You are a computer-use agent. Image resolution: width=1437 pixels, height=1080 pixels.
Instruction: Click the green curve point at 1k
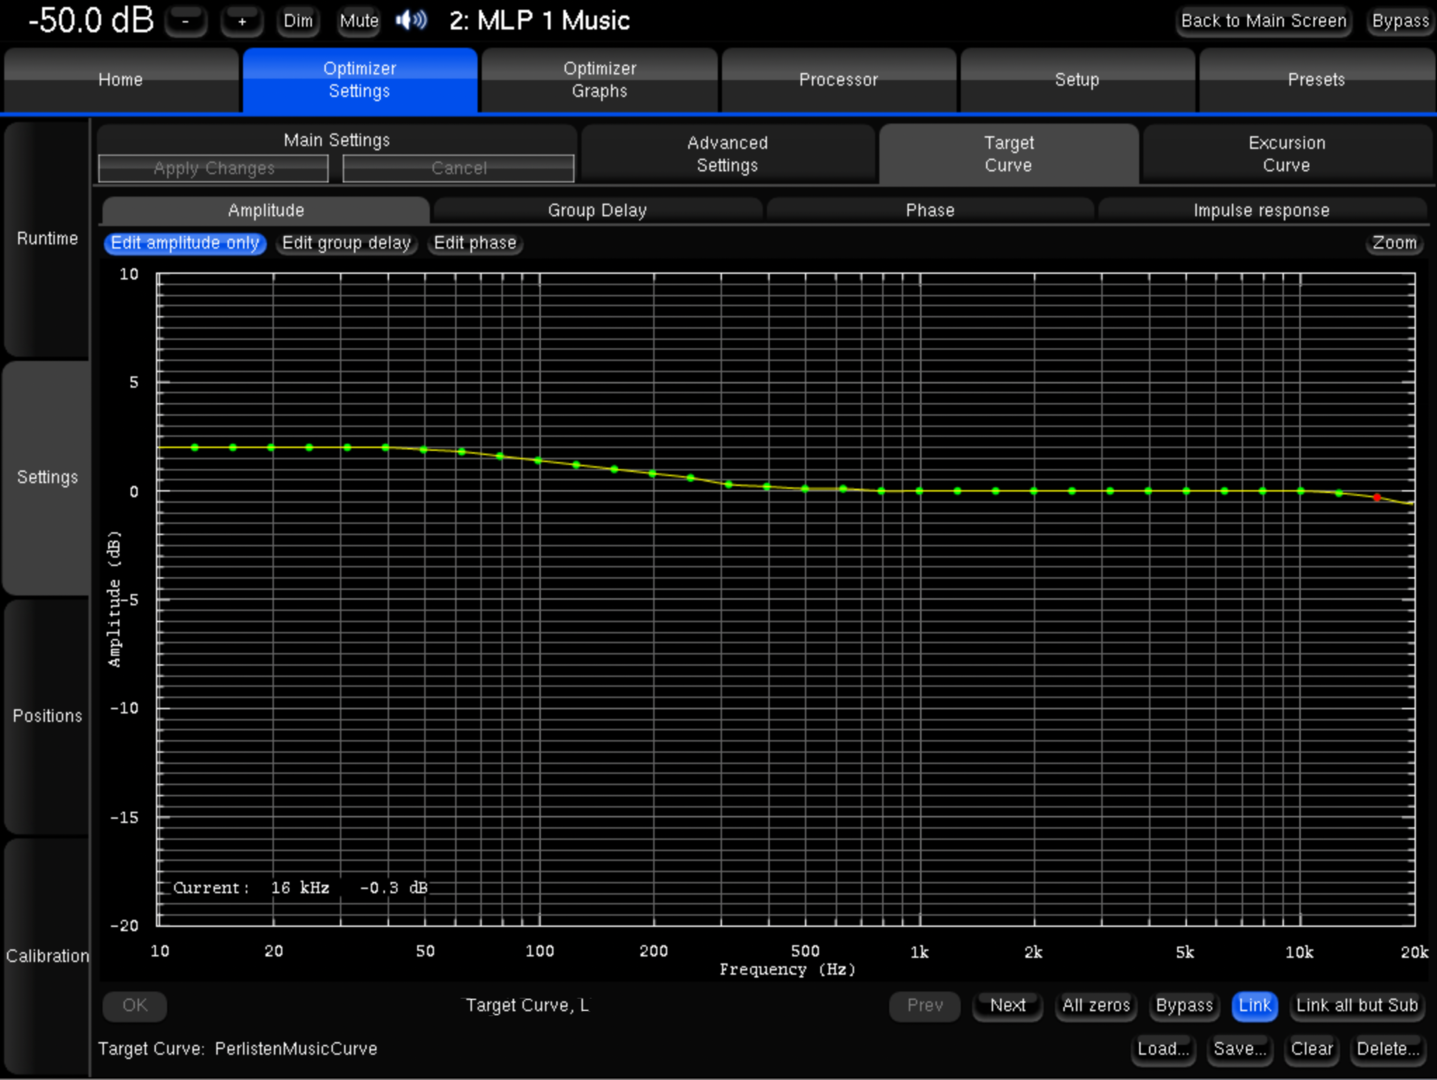[x=919, y=491]
